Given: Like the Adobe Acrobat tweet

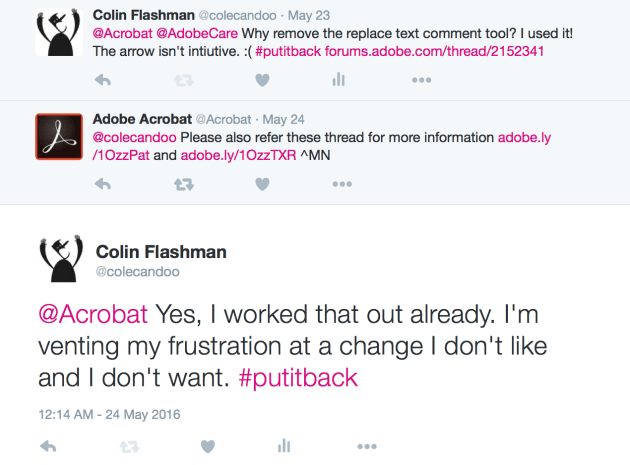Looking at the screenshot, I should click(262, 184).
